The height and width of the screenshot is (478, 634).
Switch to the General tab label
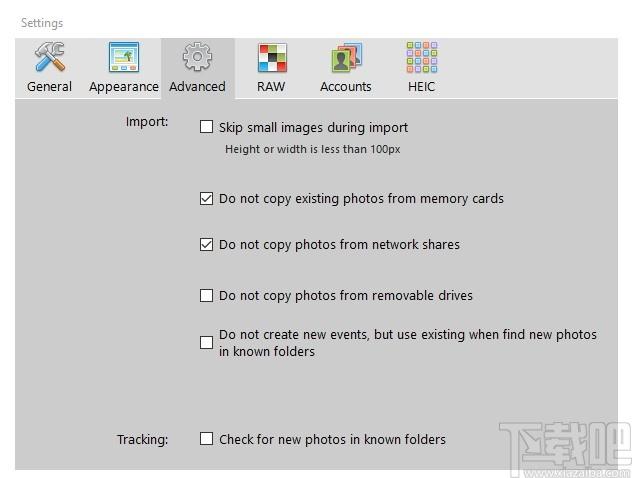click(49, 87)
